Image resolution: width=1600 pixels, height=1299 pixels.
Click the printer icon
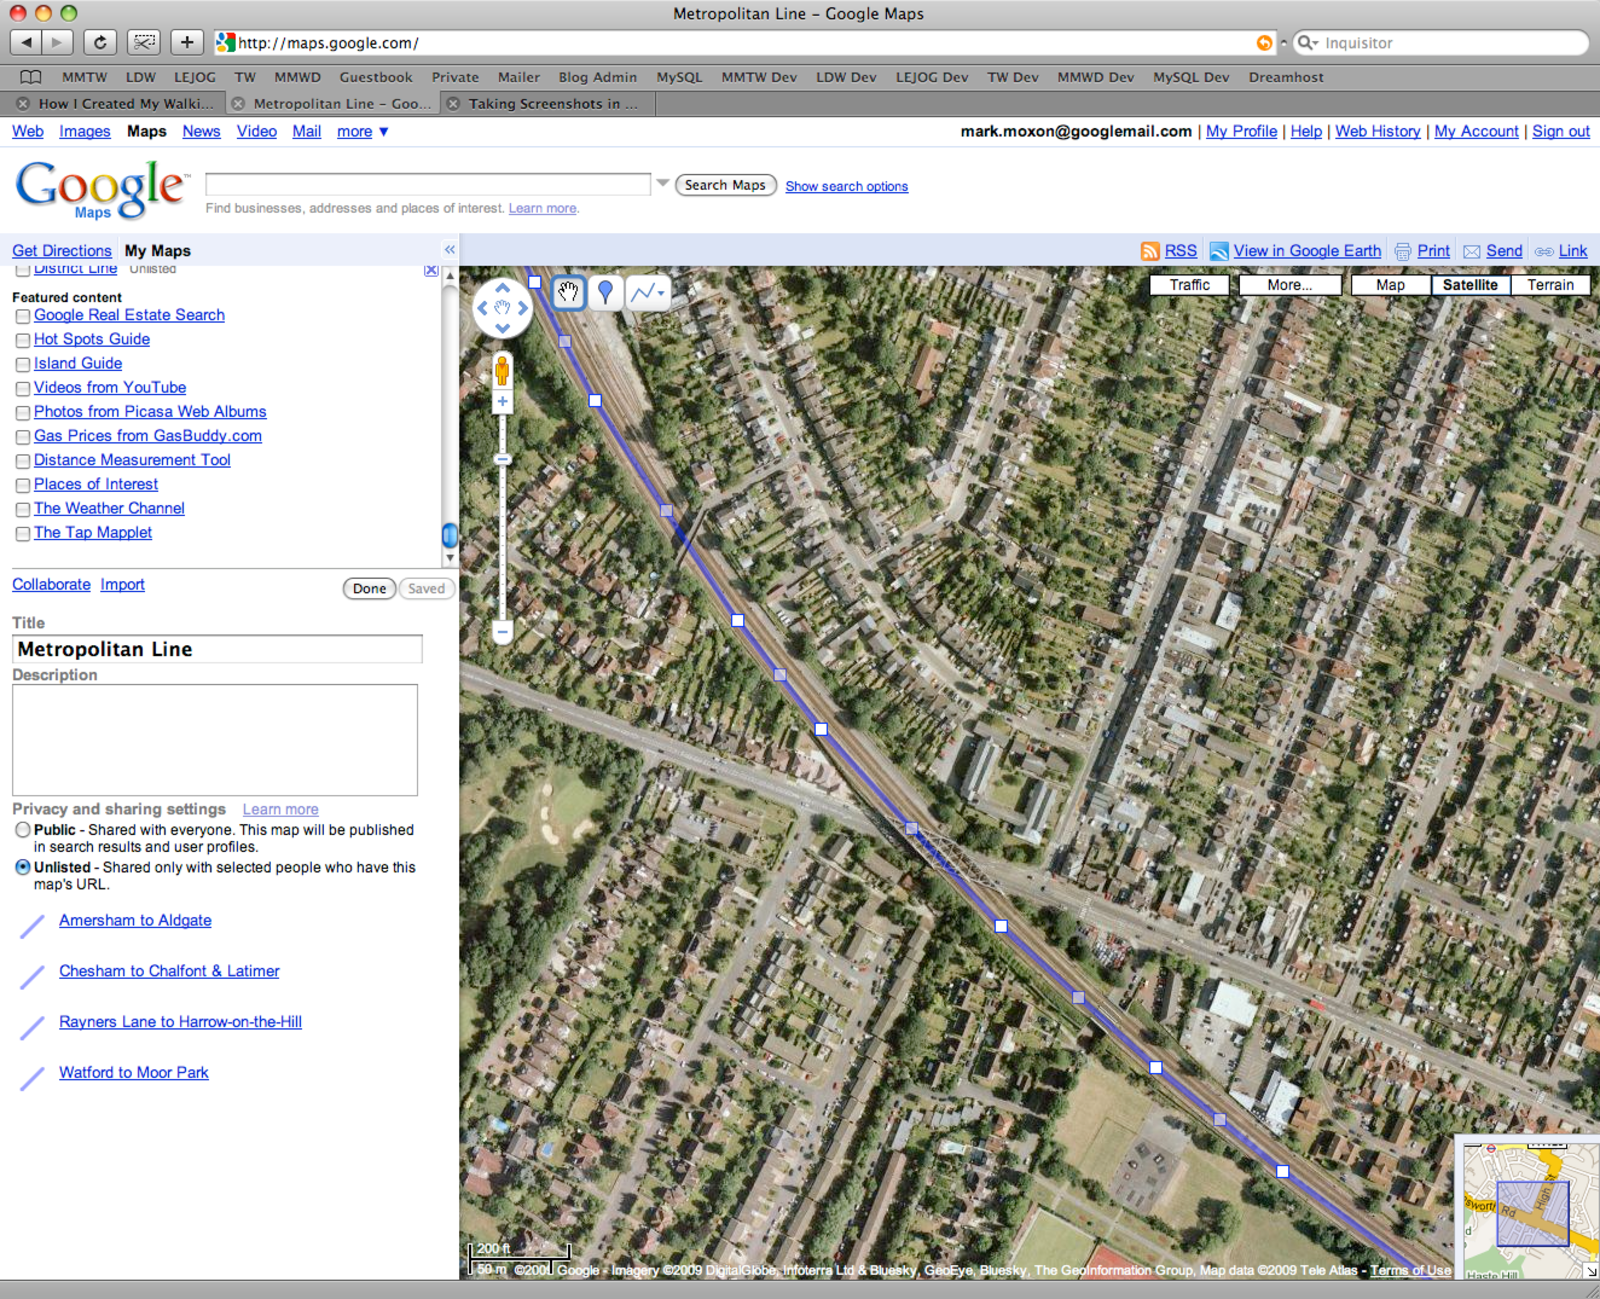click(1403, 251)
